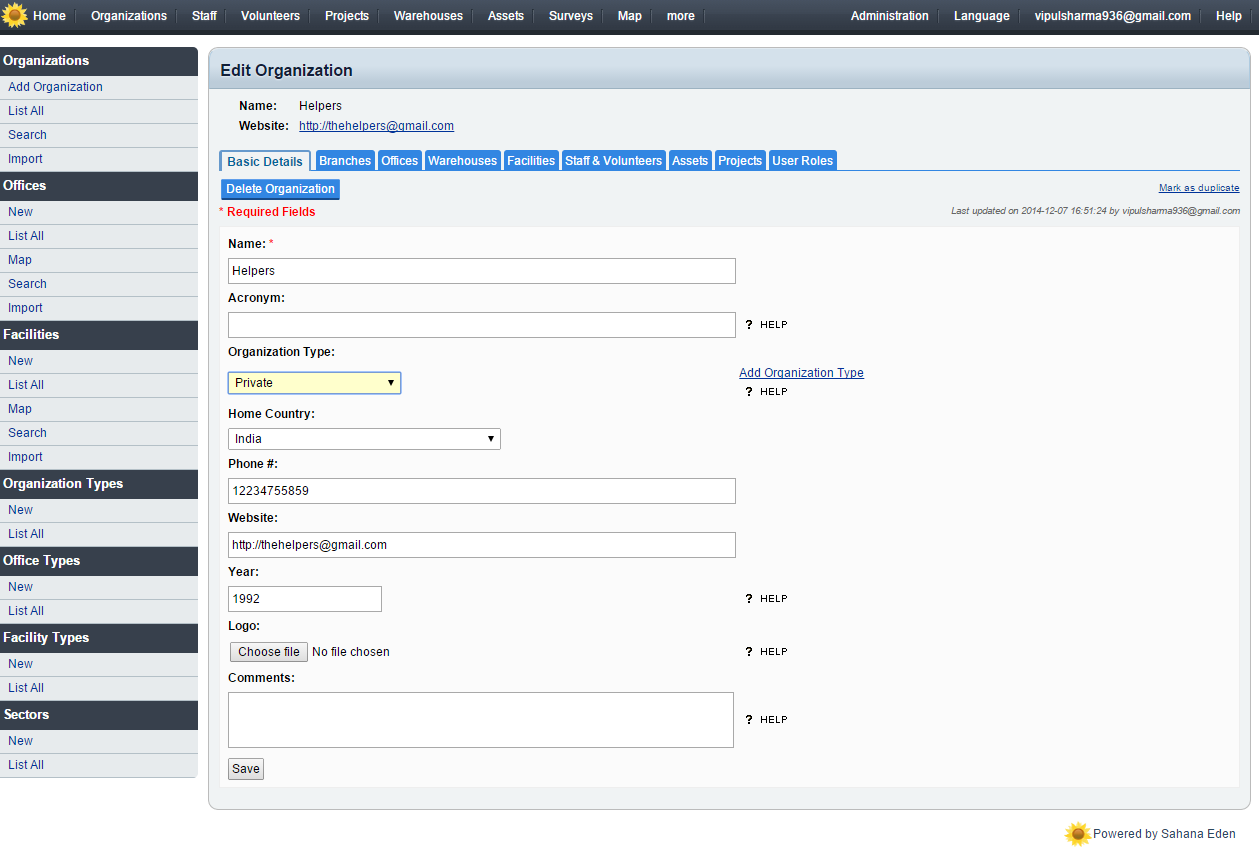The width and height of the screenshot is (1259, 851).
Task: Switch to the Branches tab
Action: point(345,161)
